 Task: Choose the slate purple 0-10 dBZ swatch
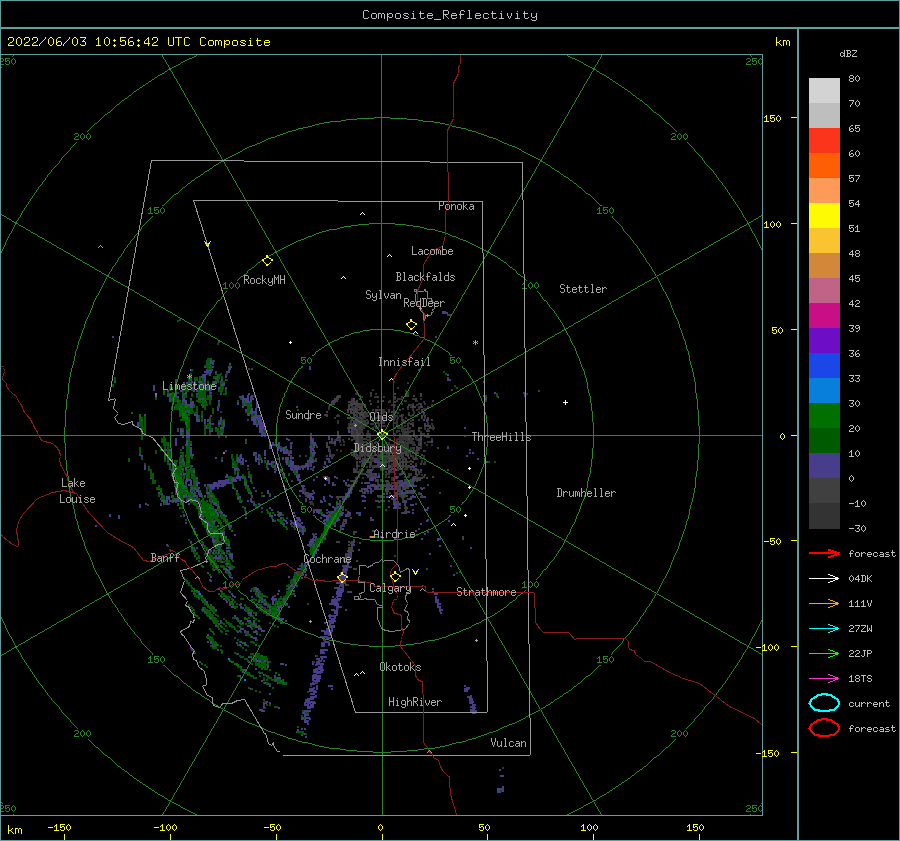(824, 465)
